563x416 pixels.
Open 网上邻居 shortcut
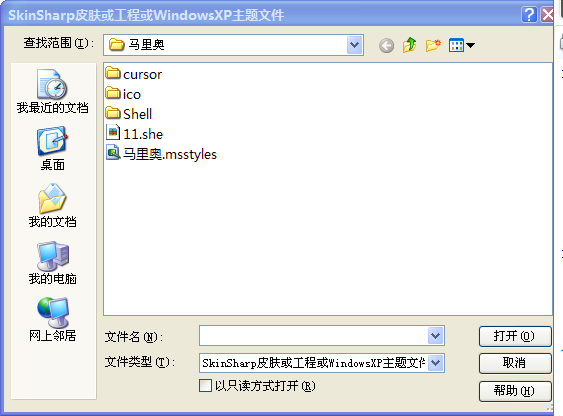(x=52, y=320)
